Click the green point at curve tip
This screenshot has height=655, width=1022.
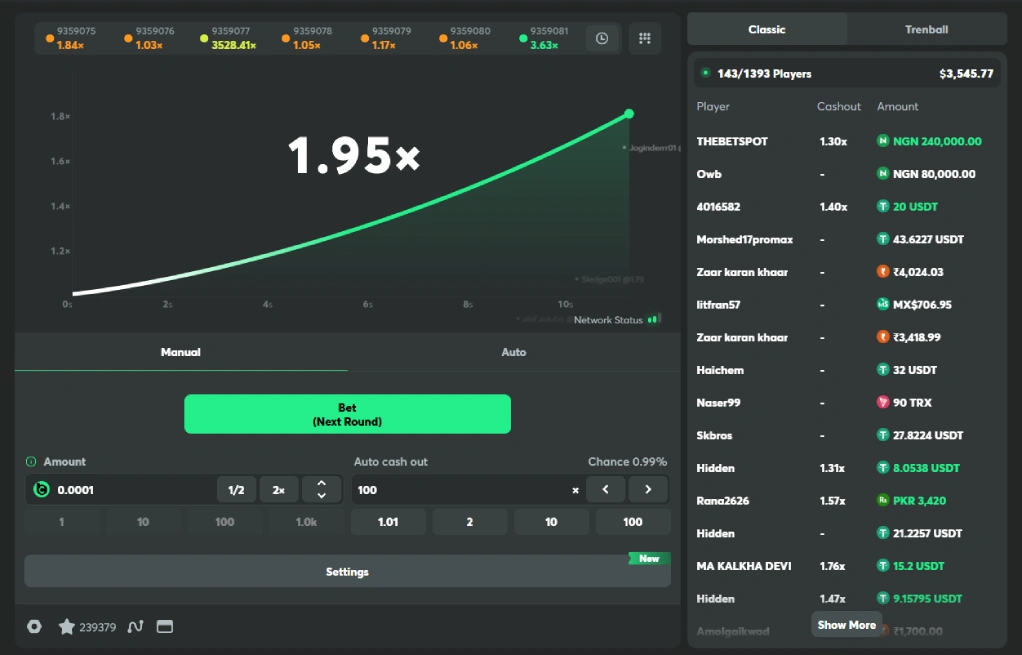[x=629, y=113]
